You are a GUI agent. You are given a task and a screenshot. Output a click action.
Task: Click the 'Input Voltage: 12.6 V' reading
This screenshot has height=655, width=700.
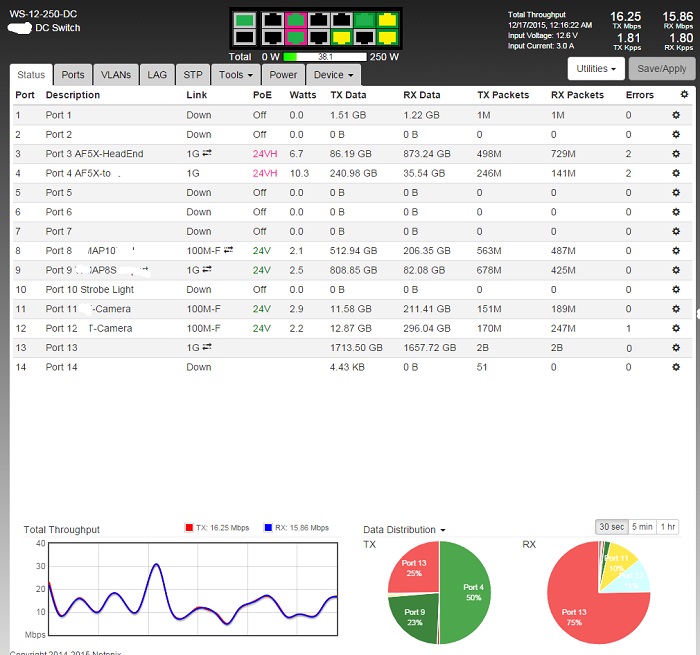pos(542,35)
